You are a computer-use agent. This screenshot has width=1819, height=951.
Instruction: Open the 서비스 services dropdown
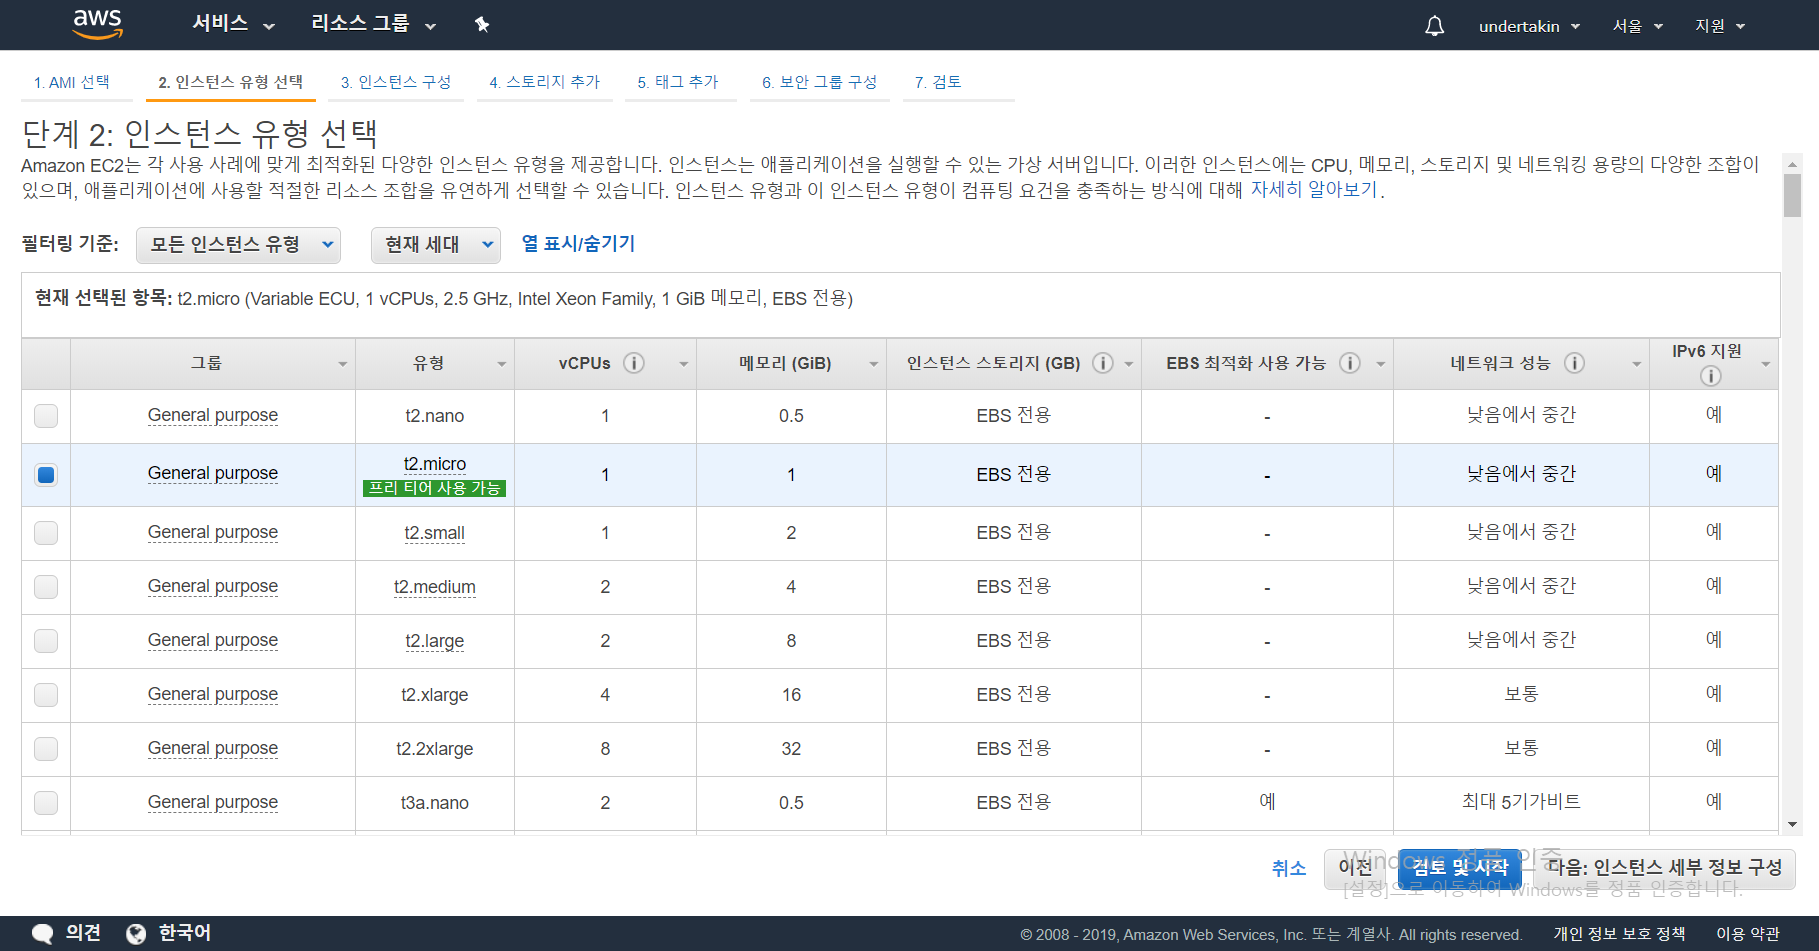(x=233, y=24)
